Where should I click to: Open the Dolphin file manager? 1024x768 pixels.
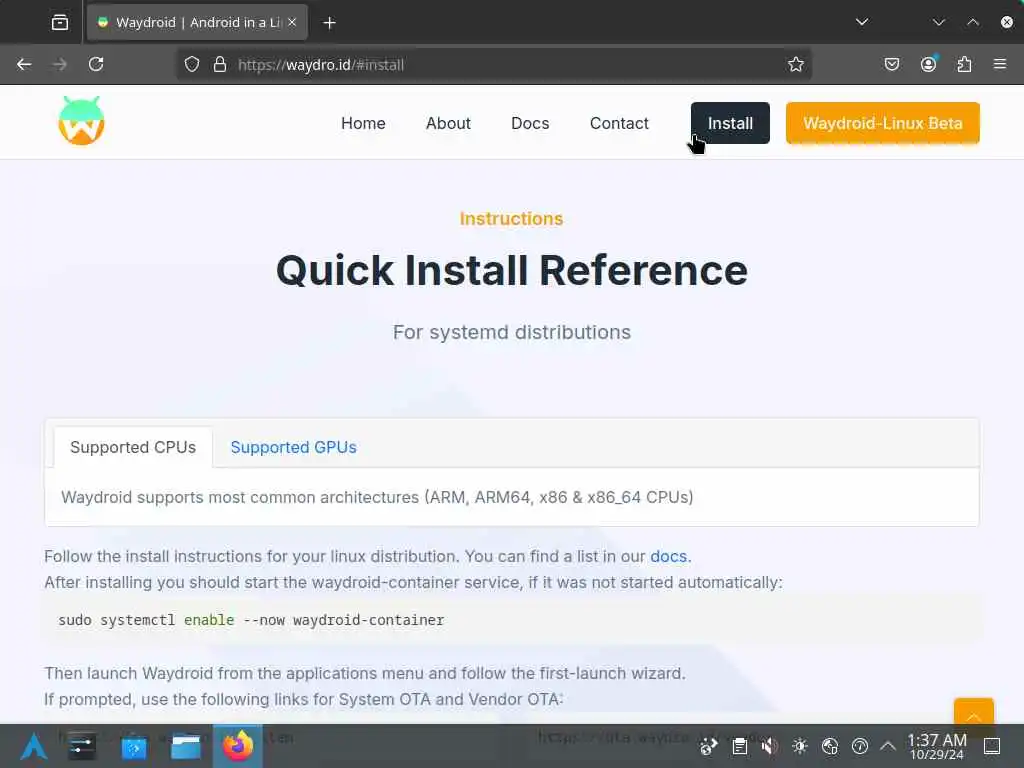[185, 746]
